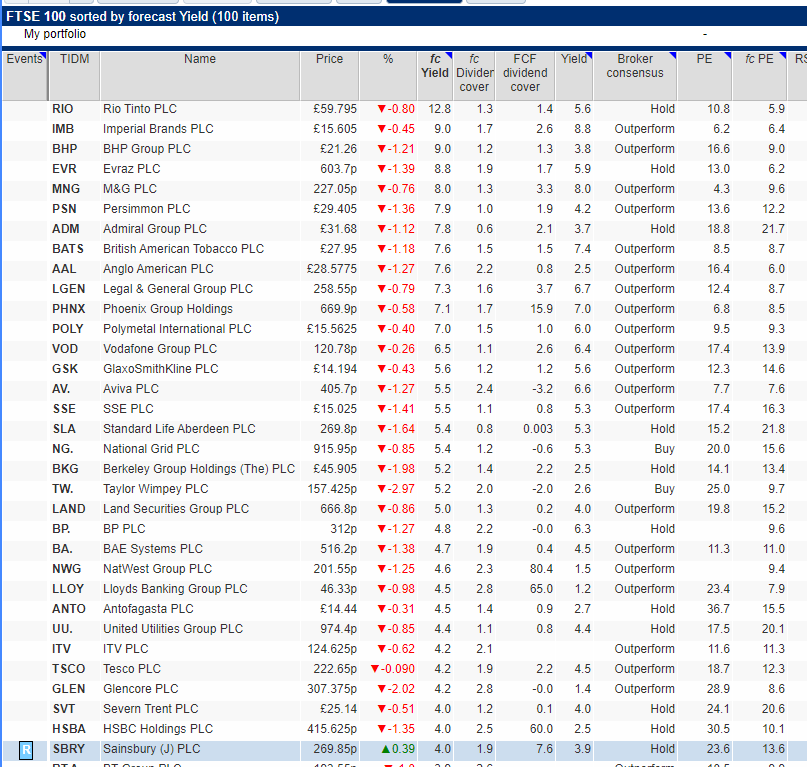Click the ANTO ticker
The image size is (807, 767).
pyautogui.click(x=69, y=609)
